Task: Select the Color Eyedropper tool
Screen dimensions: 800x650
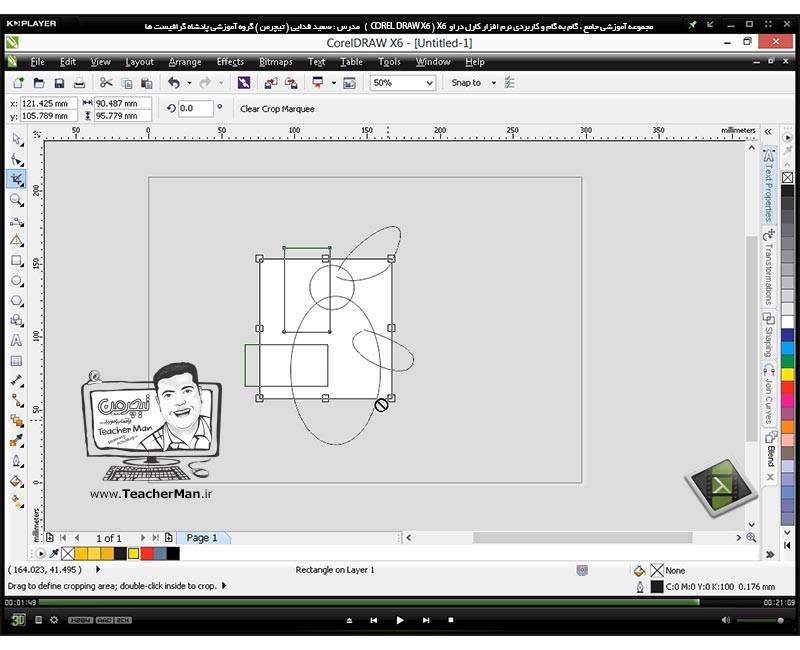Action: click(x=16, y=440)
